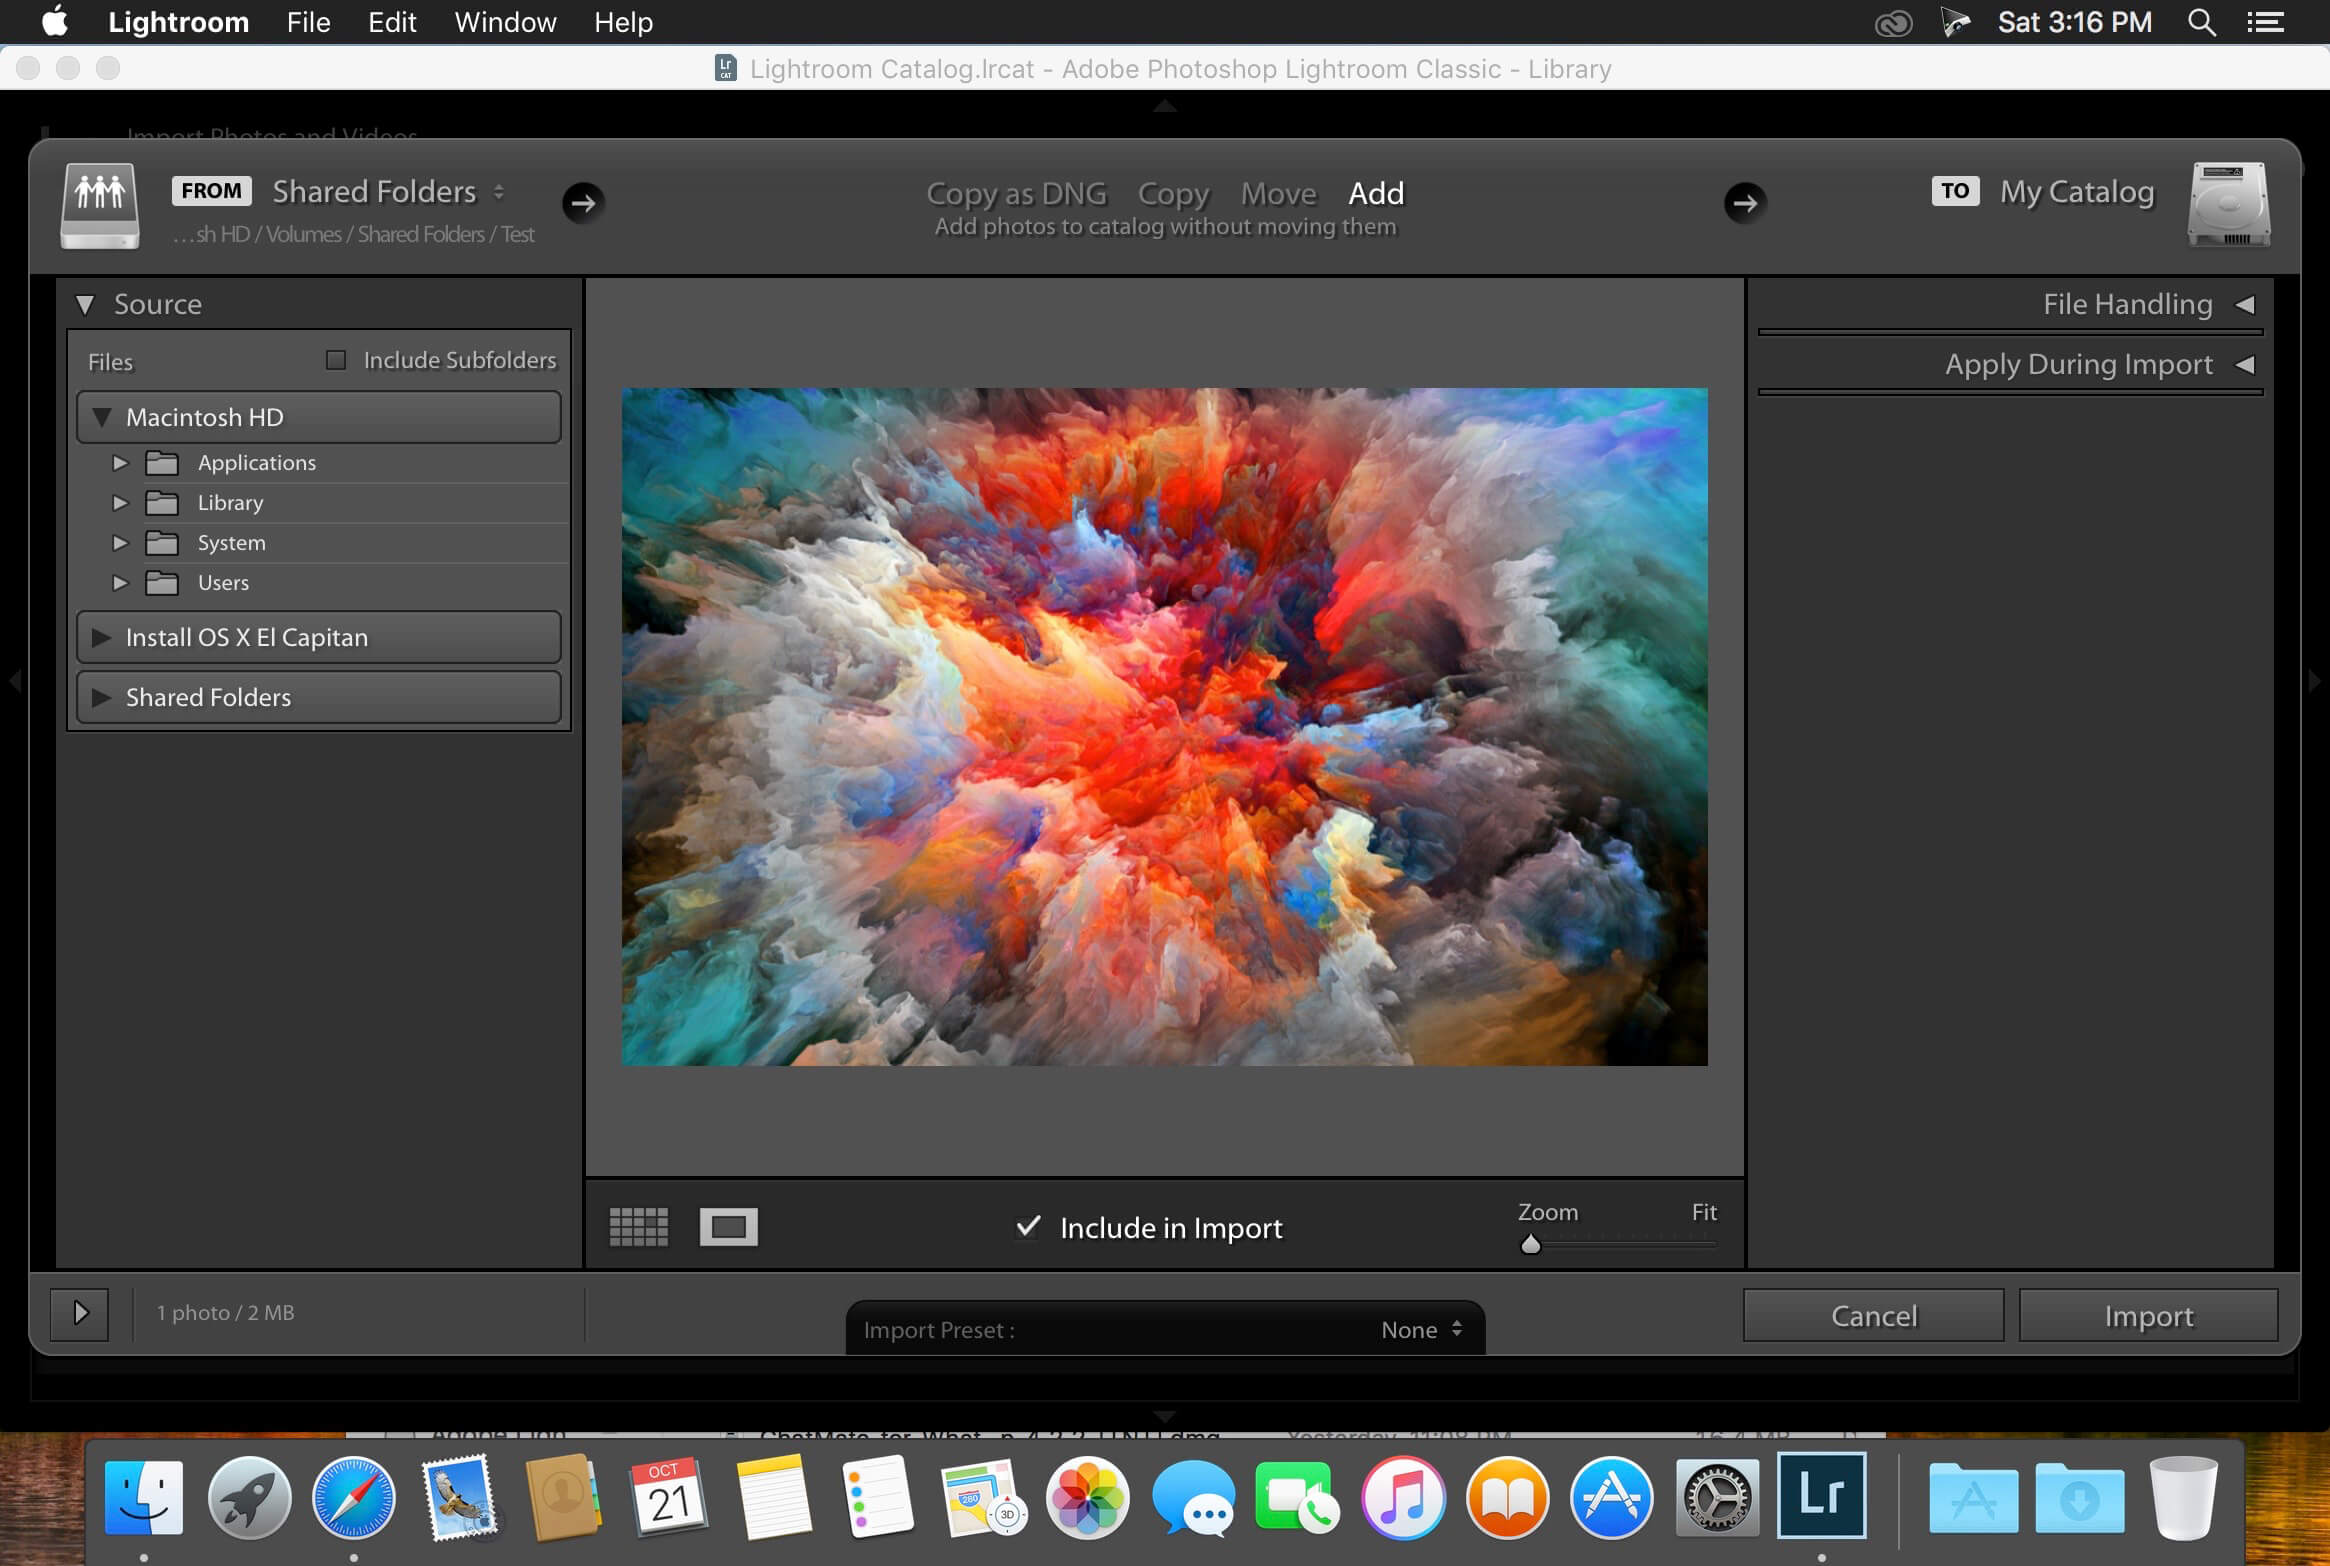Select Add import method
This screenshot has height=1566, width=2330.
(x=1374, y=192)
